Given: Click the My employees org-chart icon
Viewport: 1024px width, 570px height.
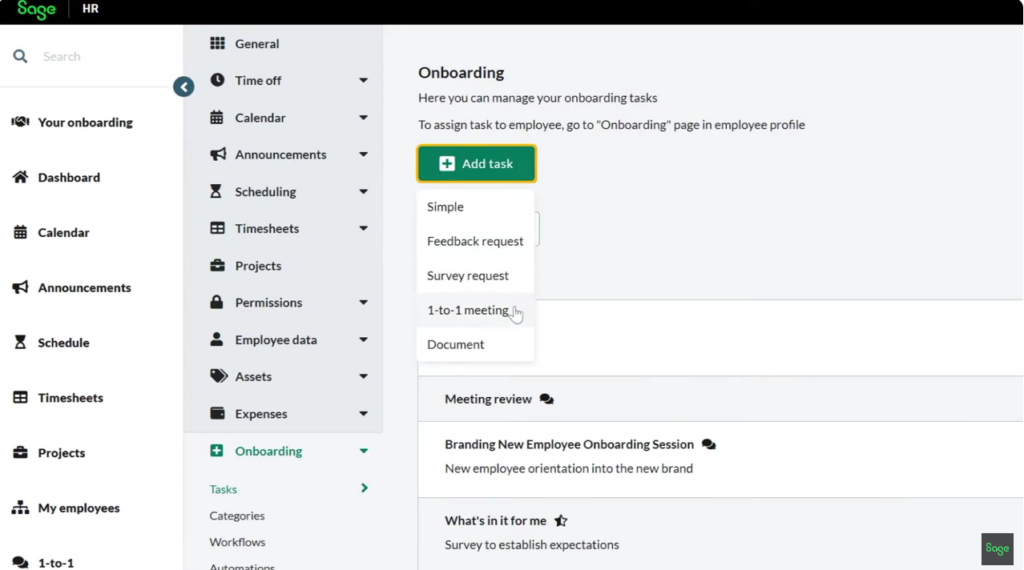Looking at the screenshot, I should [x=20, y=507].
